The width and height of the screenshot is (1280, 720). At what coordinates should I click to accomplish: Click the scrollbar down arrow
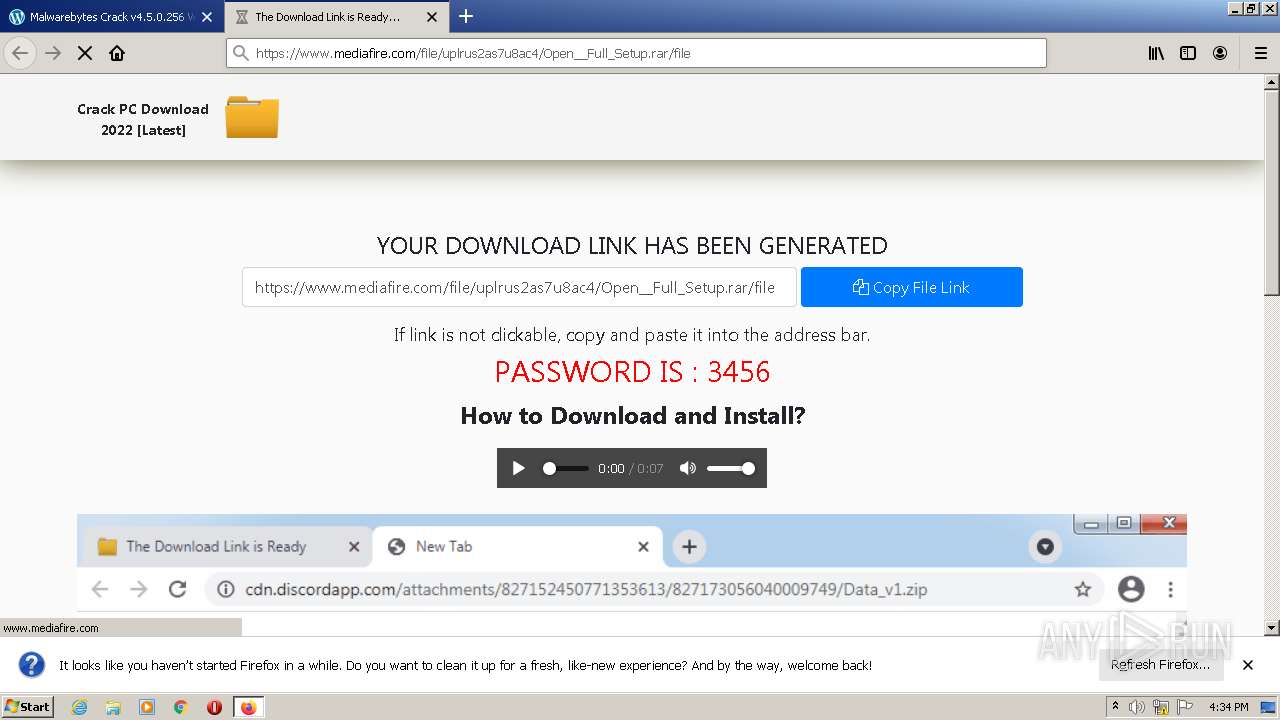[x=1272, y=628]
